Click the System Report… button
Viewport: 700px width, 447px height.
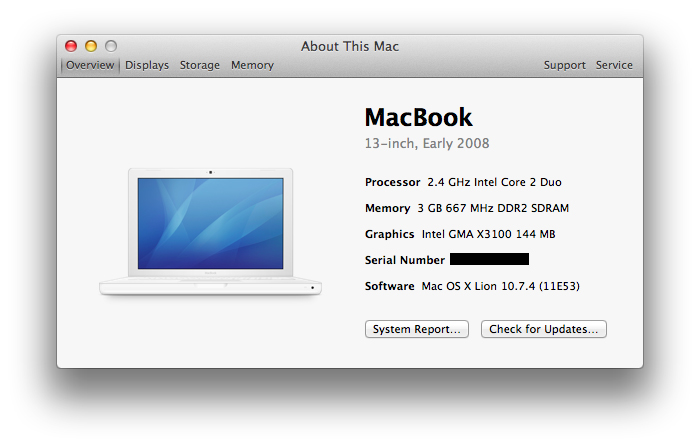(417, 329)
